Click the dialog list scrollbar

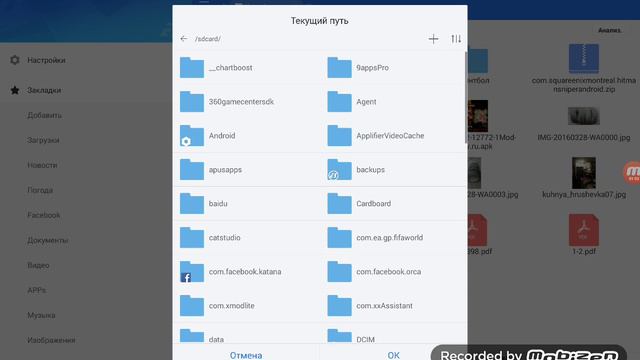tap(466, 97)
